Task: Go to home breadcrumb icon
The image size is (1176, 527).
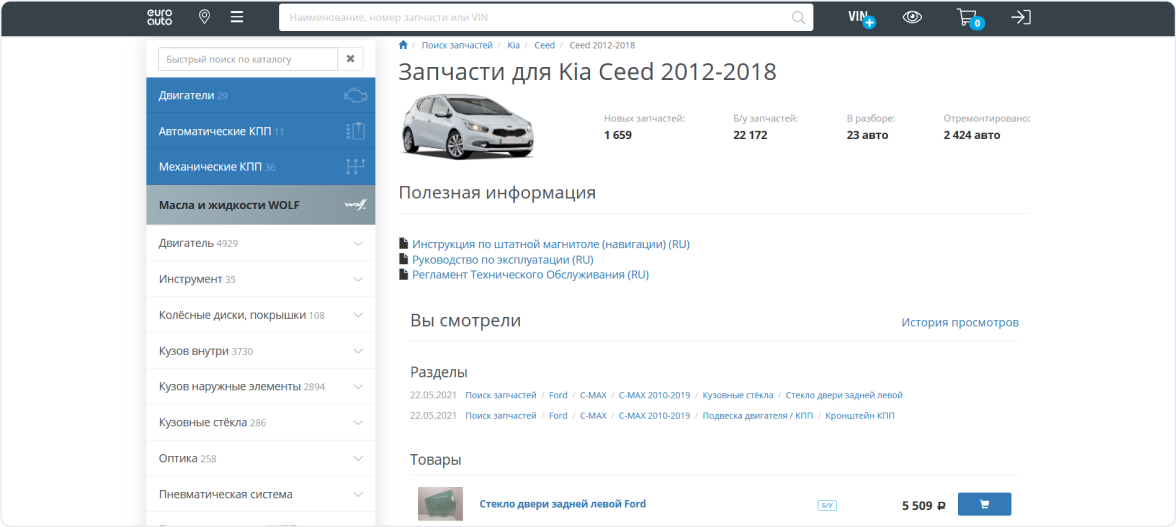Action: click(x=403, y=45)
